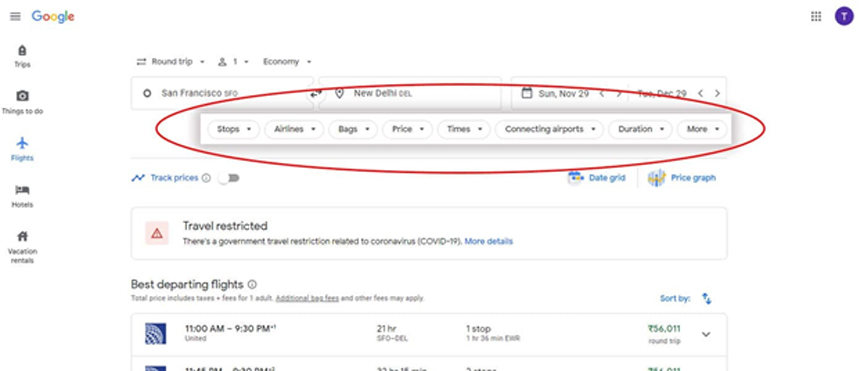Image resolution: width=864 pixels, height=371 pixels.
Task: Click the Travel restricted warning icon
Action: tap(157, 233)
